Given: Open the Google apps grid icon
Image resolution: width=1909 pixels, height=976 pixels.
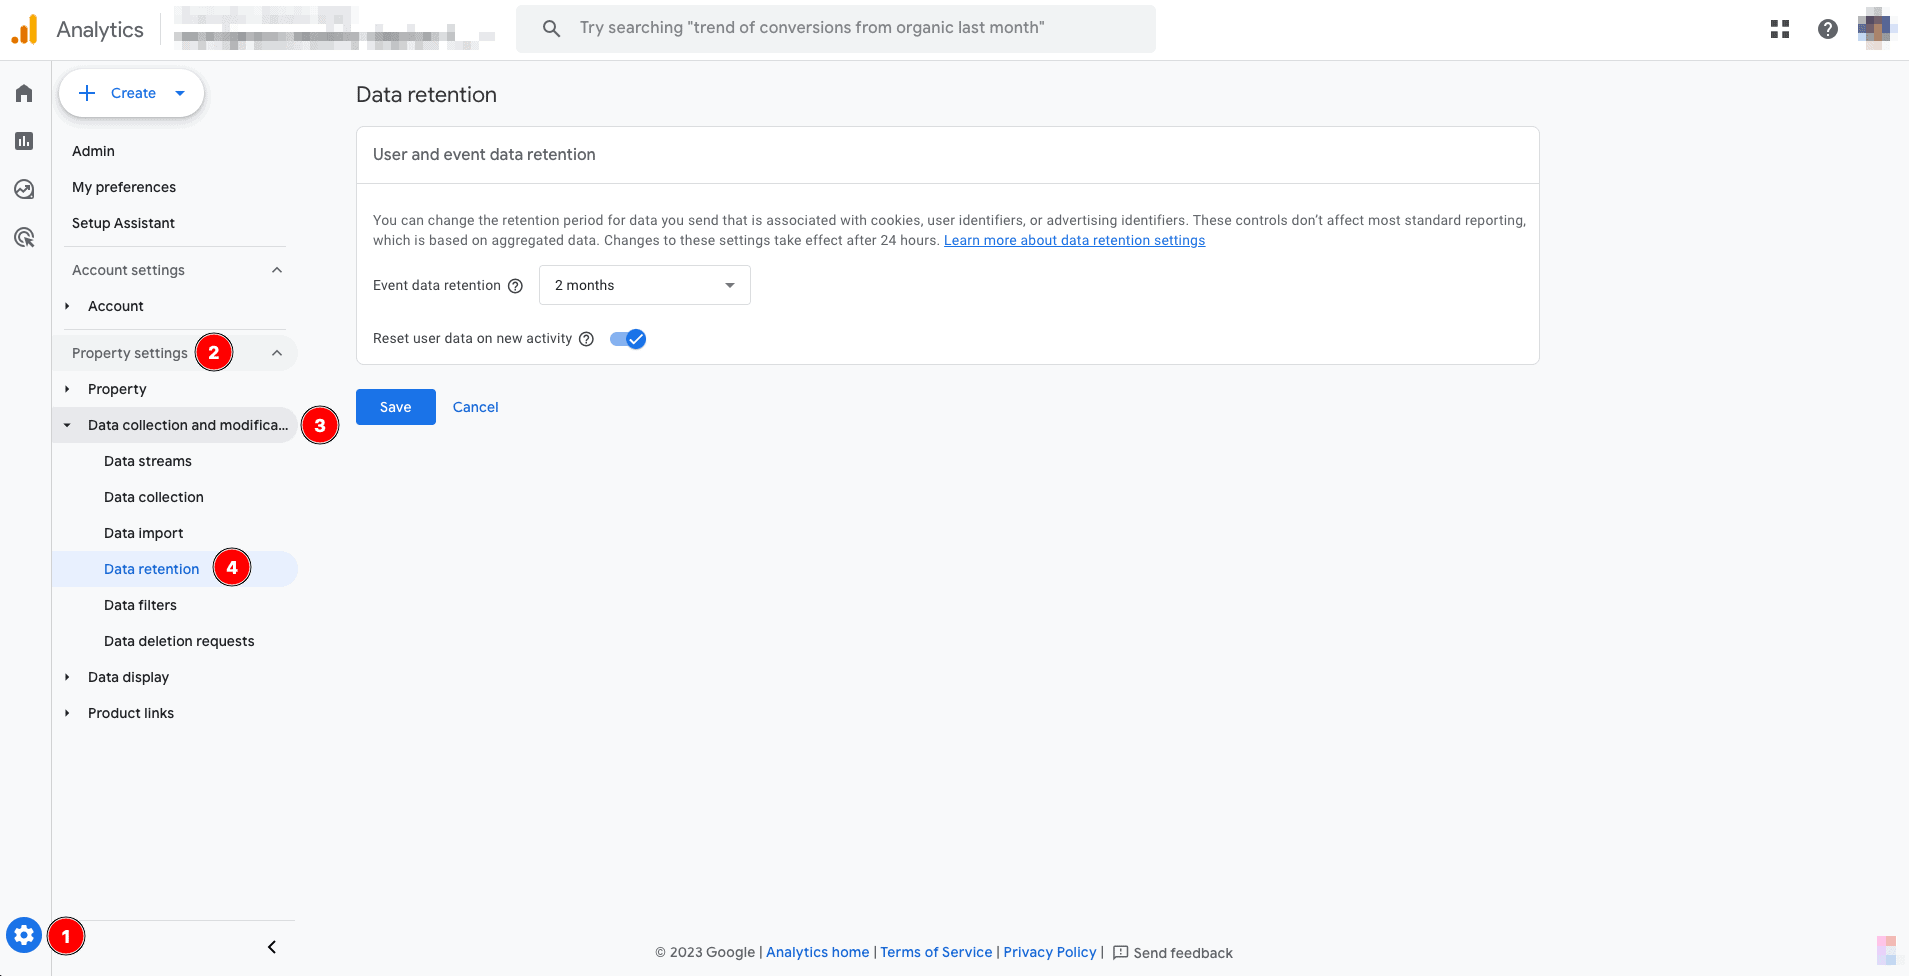Looking at the screenshot, I should pyautogui.click(x=1780, y=29).
